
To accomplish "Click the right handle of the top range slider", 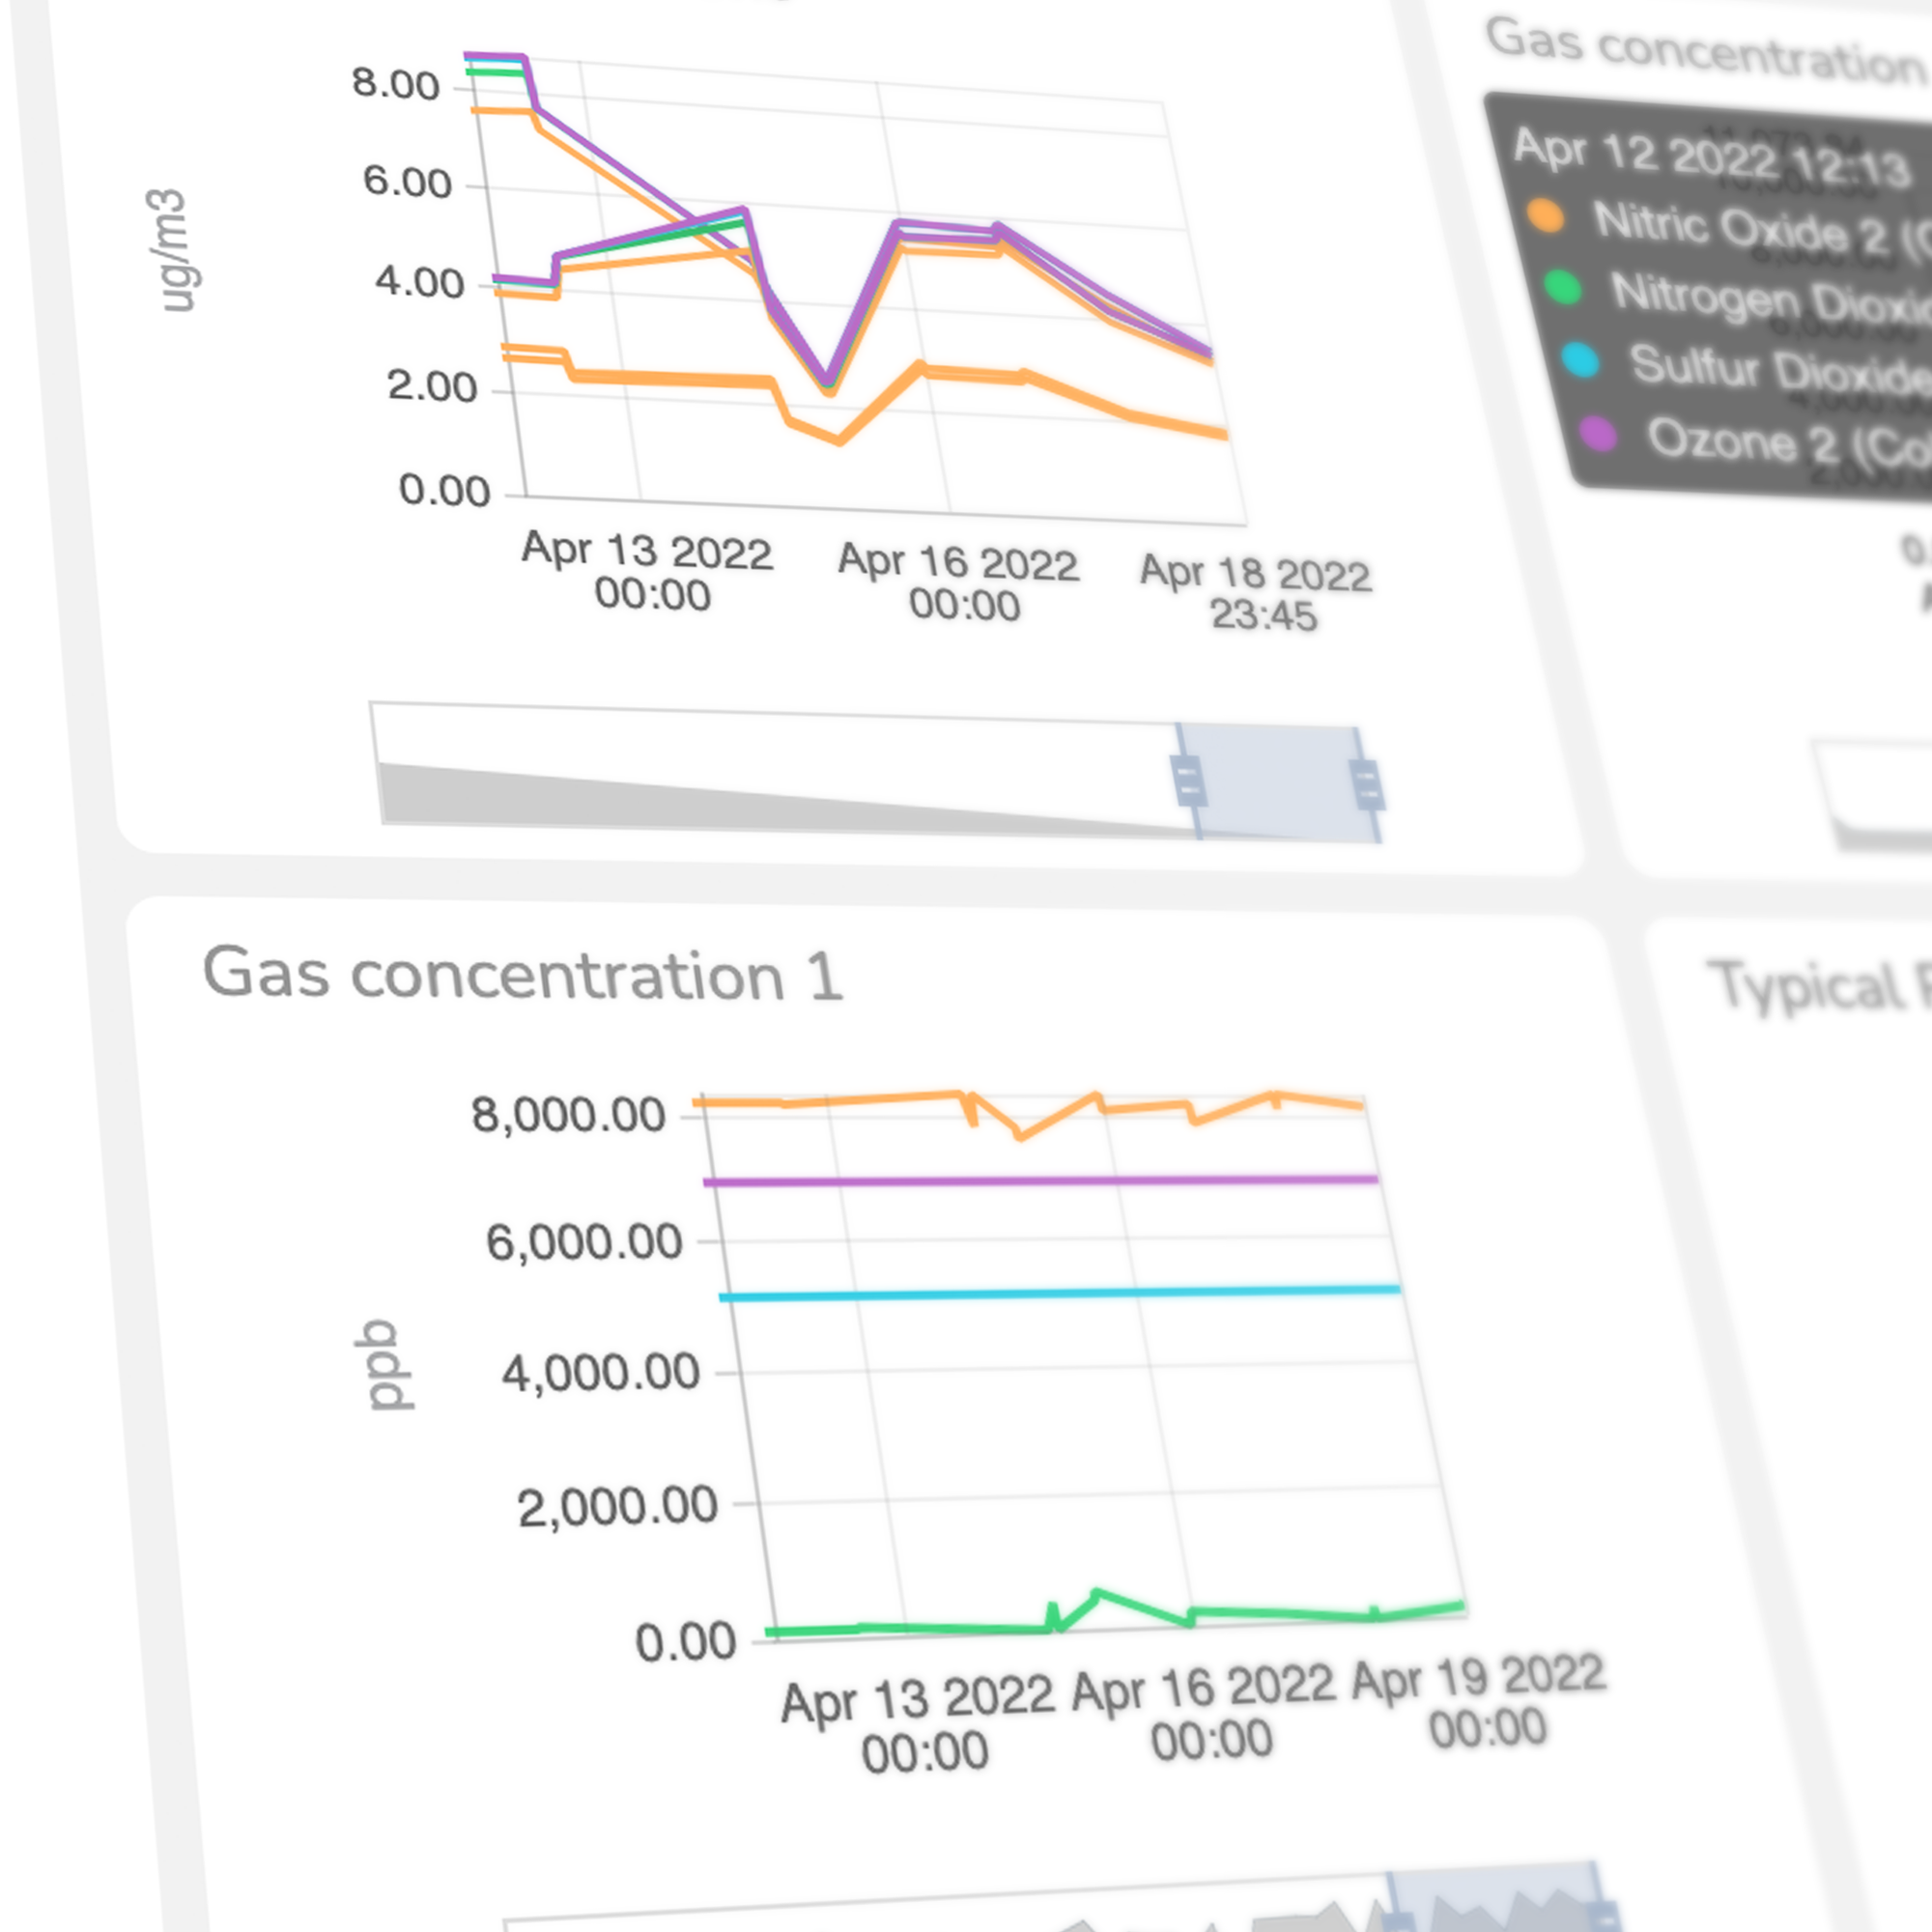I will pyautogui.click(x=1366, y=784).
